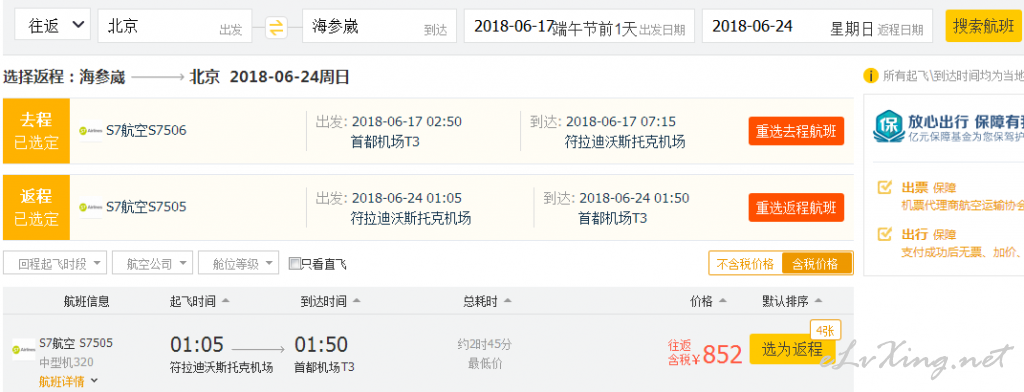Screen dimensions: 1024x392
Task: Sort results by 起飞时间 column
Action: (199, 301)
